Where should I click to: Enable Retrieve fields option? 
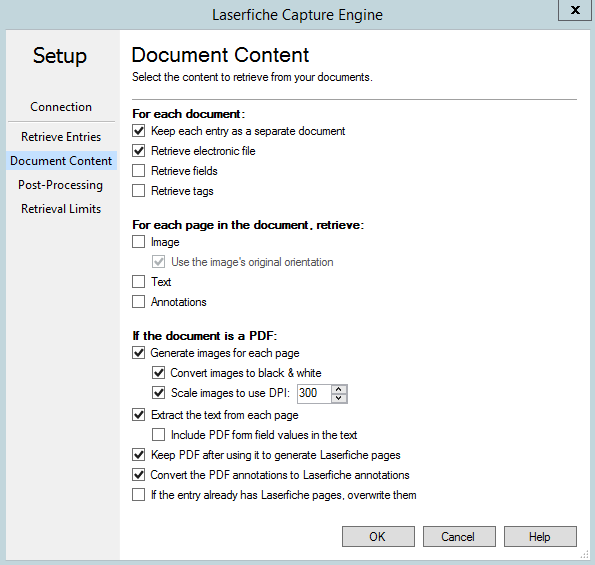coord(139,171)
